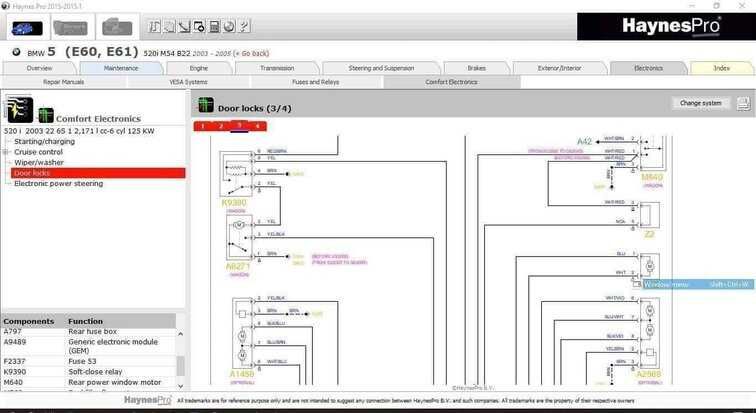Select Electronic power steering in the tree

click(58, 184)
